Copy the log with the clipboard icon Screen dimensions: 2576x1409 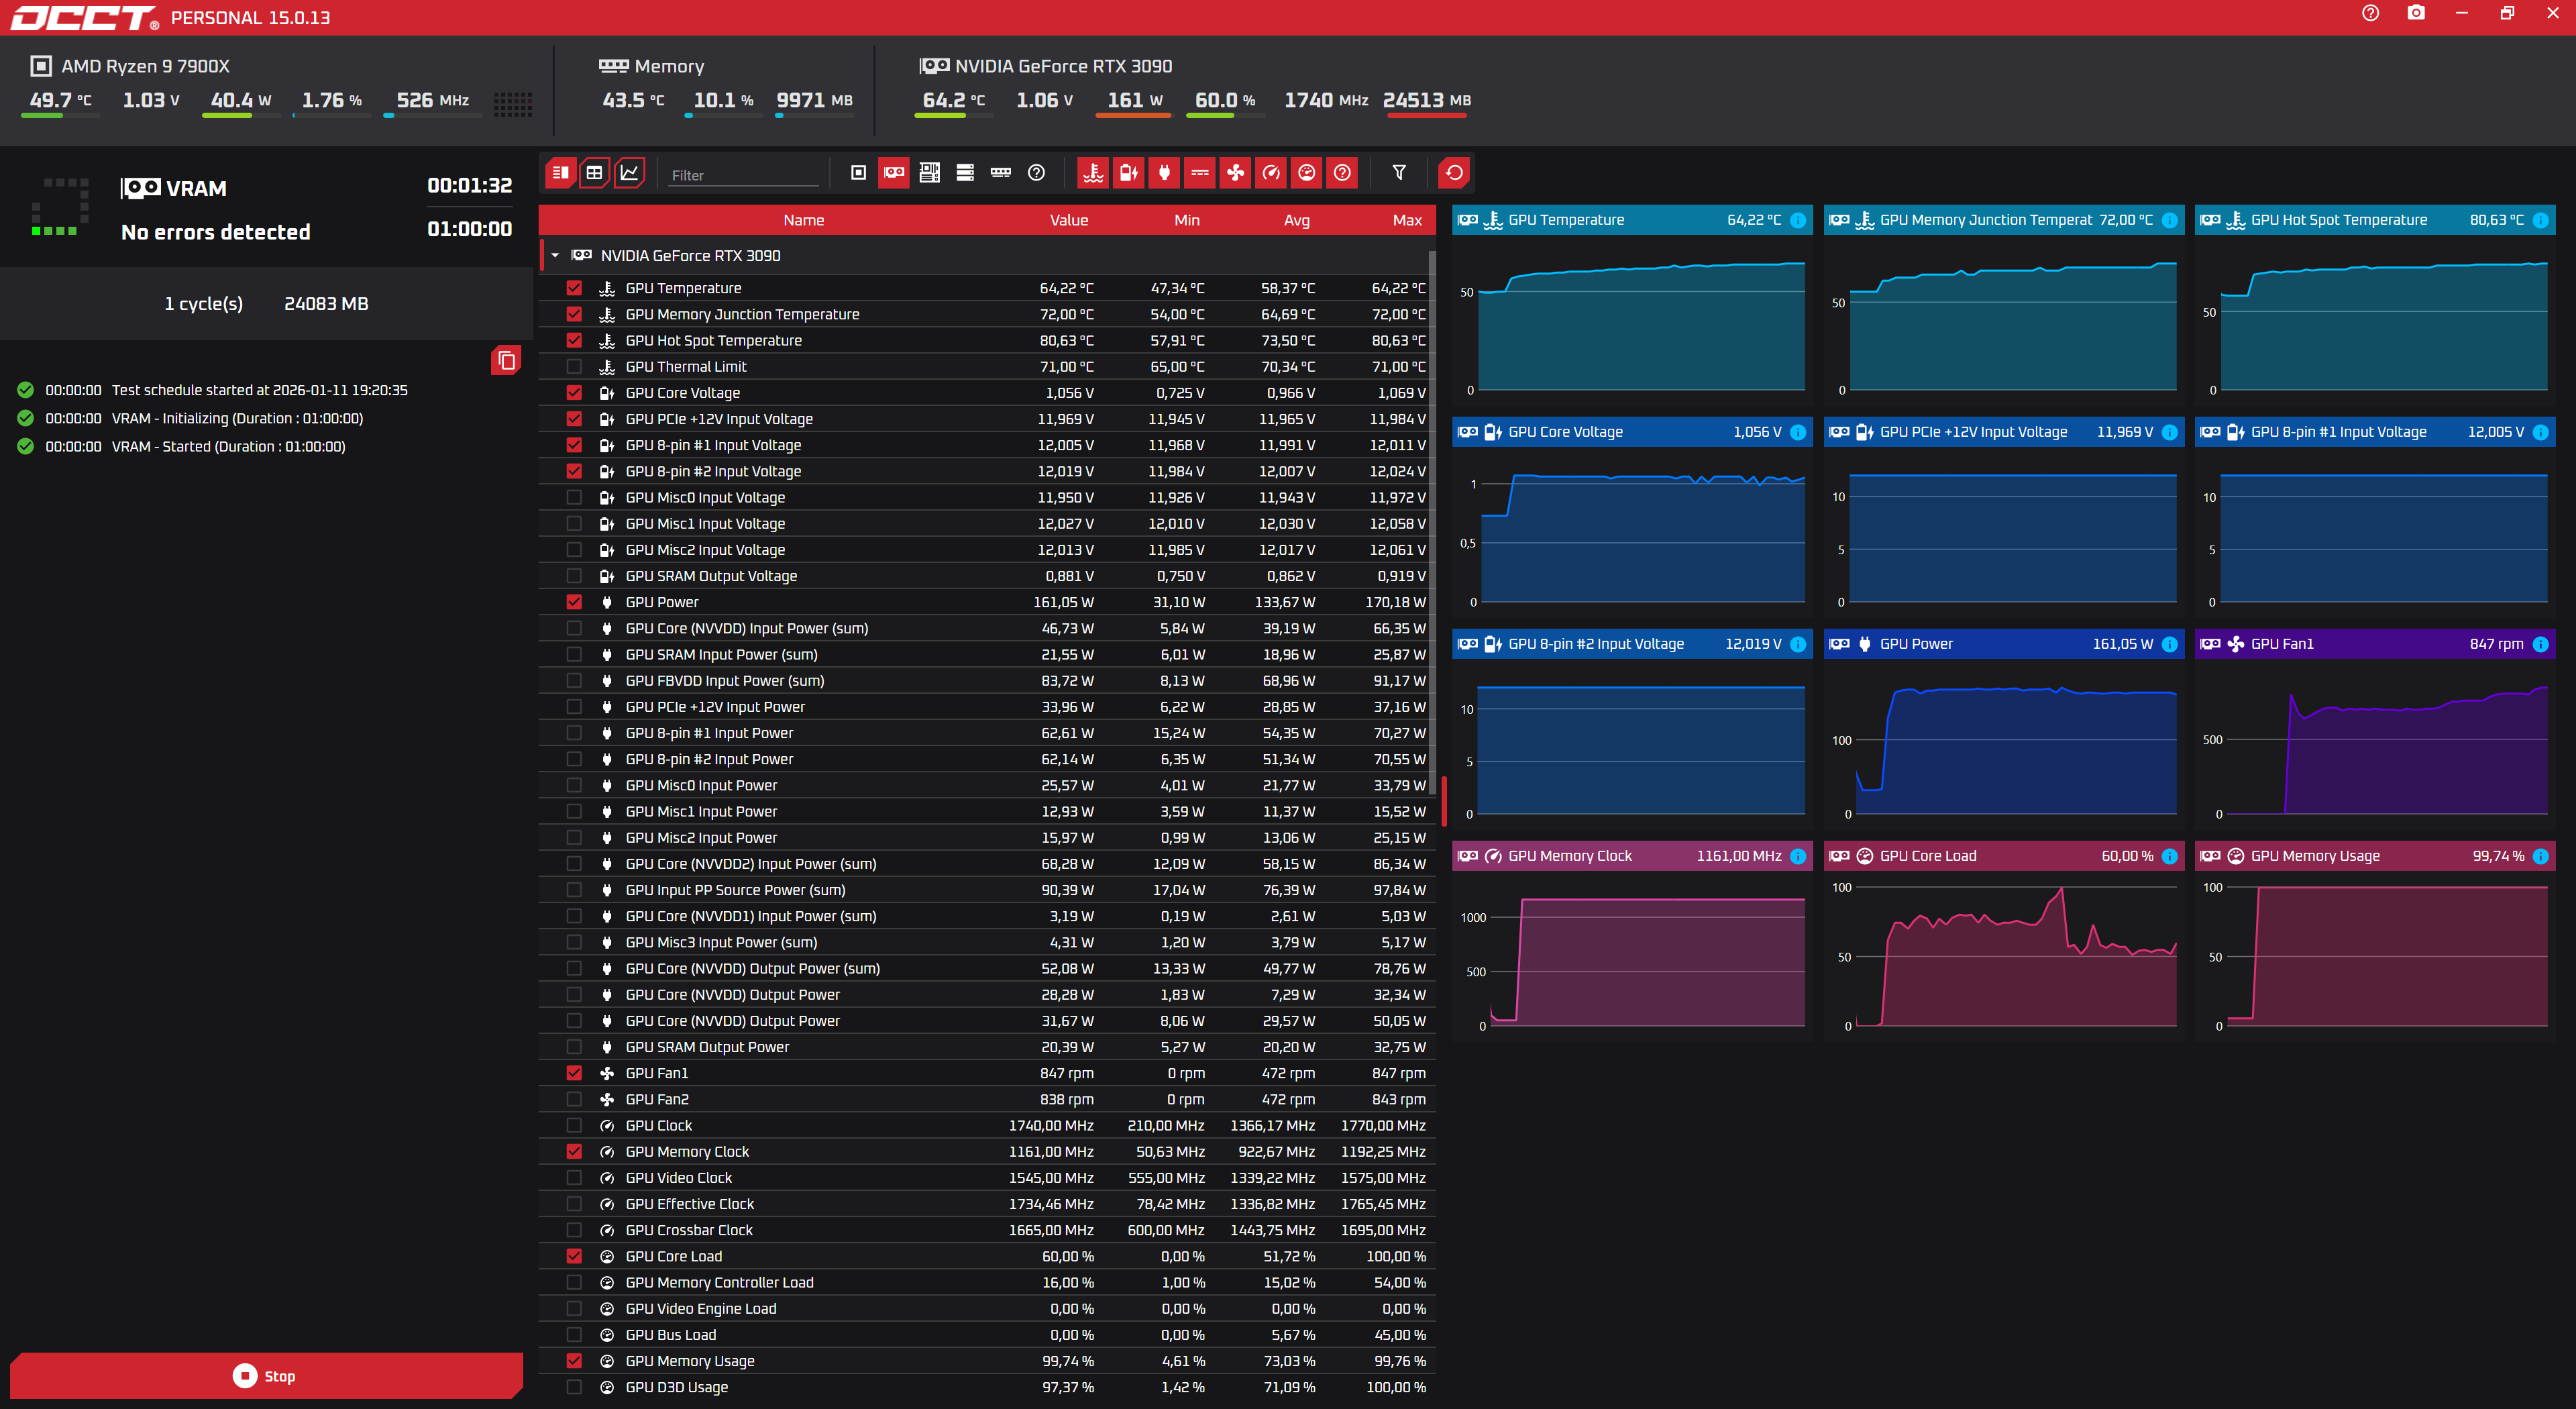(x=506, y=361)
